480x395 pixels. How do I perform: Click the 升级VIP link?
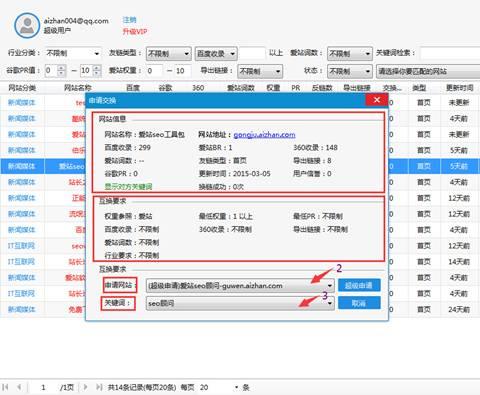pos(135,31)
